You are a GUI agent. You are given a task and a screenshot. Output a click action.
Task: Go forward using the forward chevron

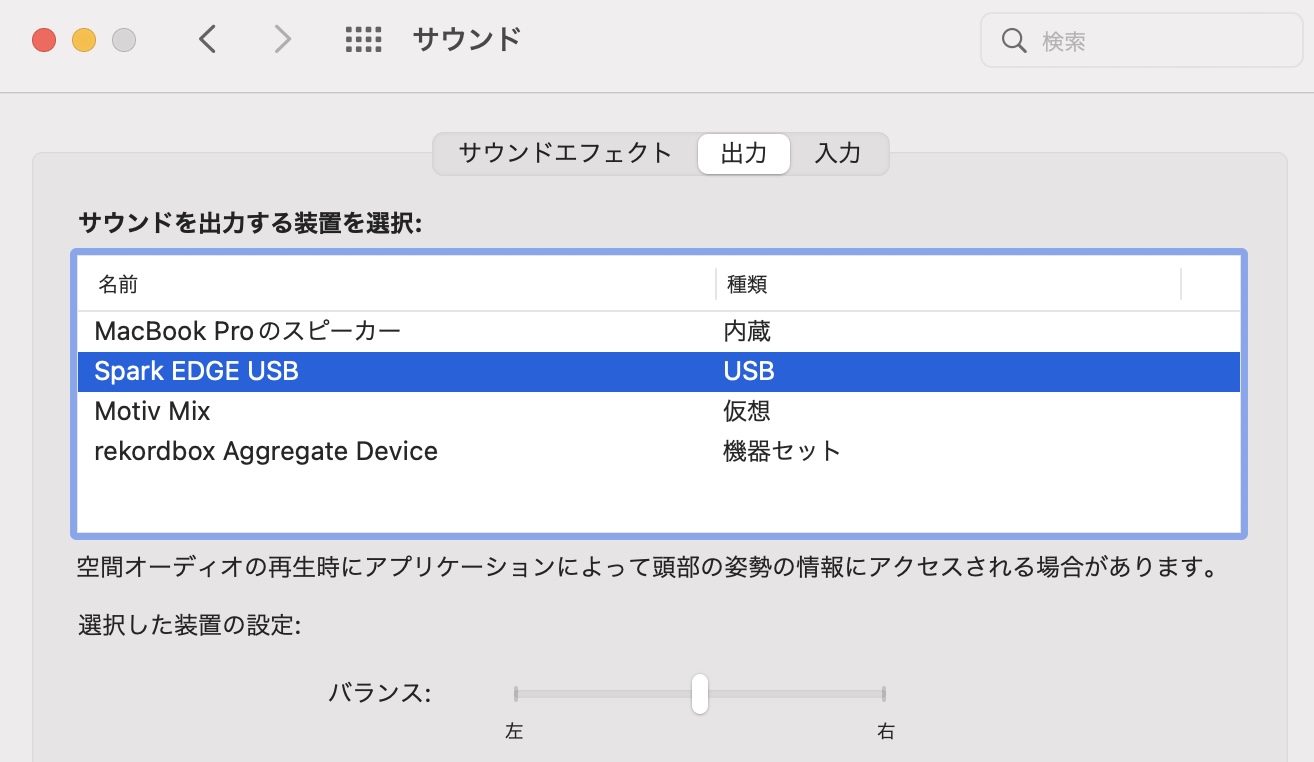(283, 40)
